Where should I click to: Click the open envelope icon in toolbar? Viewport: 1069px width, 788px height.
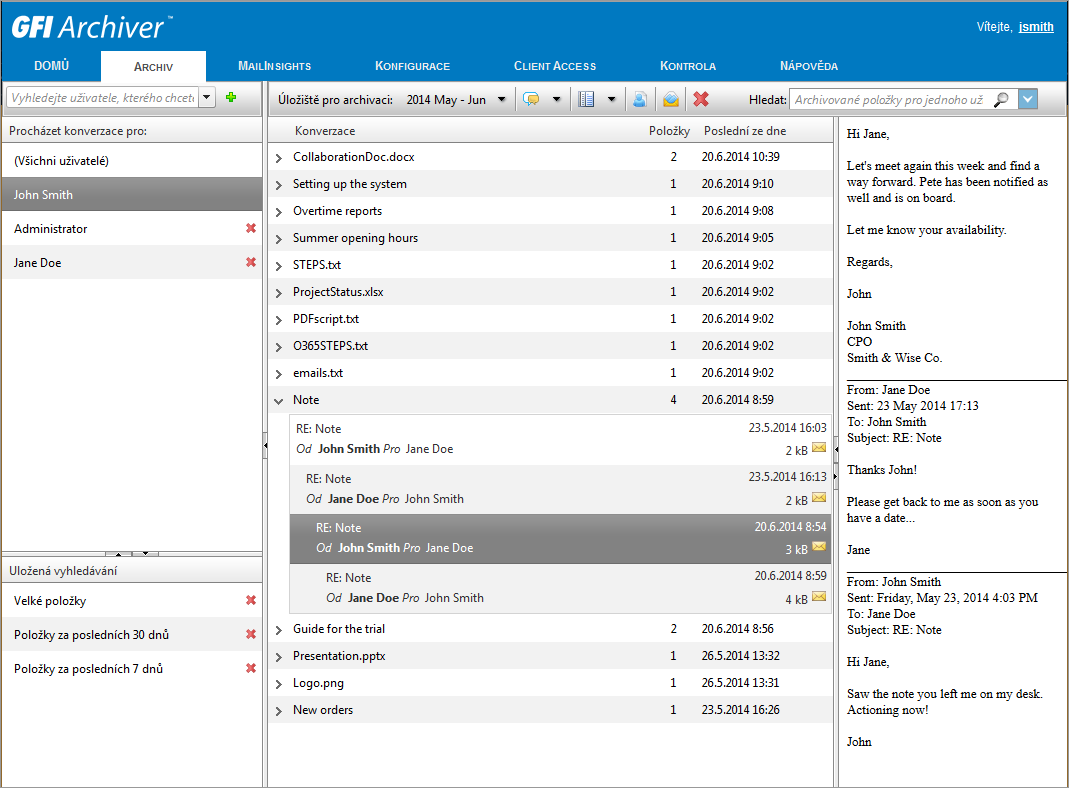[671, 100]
